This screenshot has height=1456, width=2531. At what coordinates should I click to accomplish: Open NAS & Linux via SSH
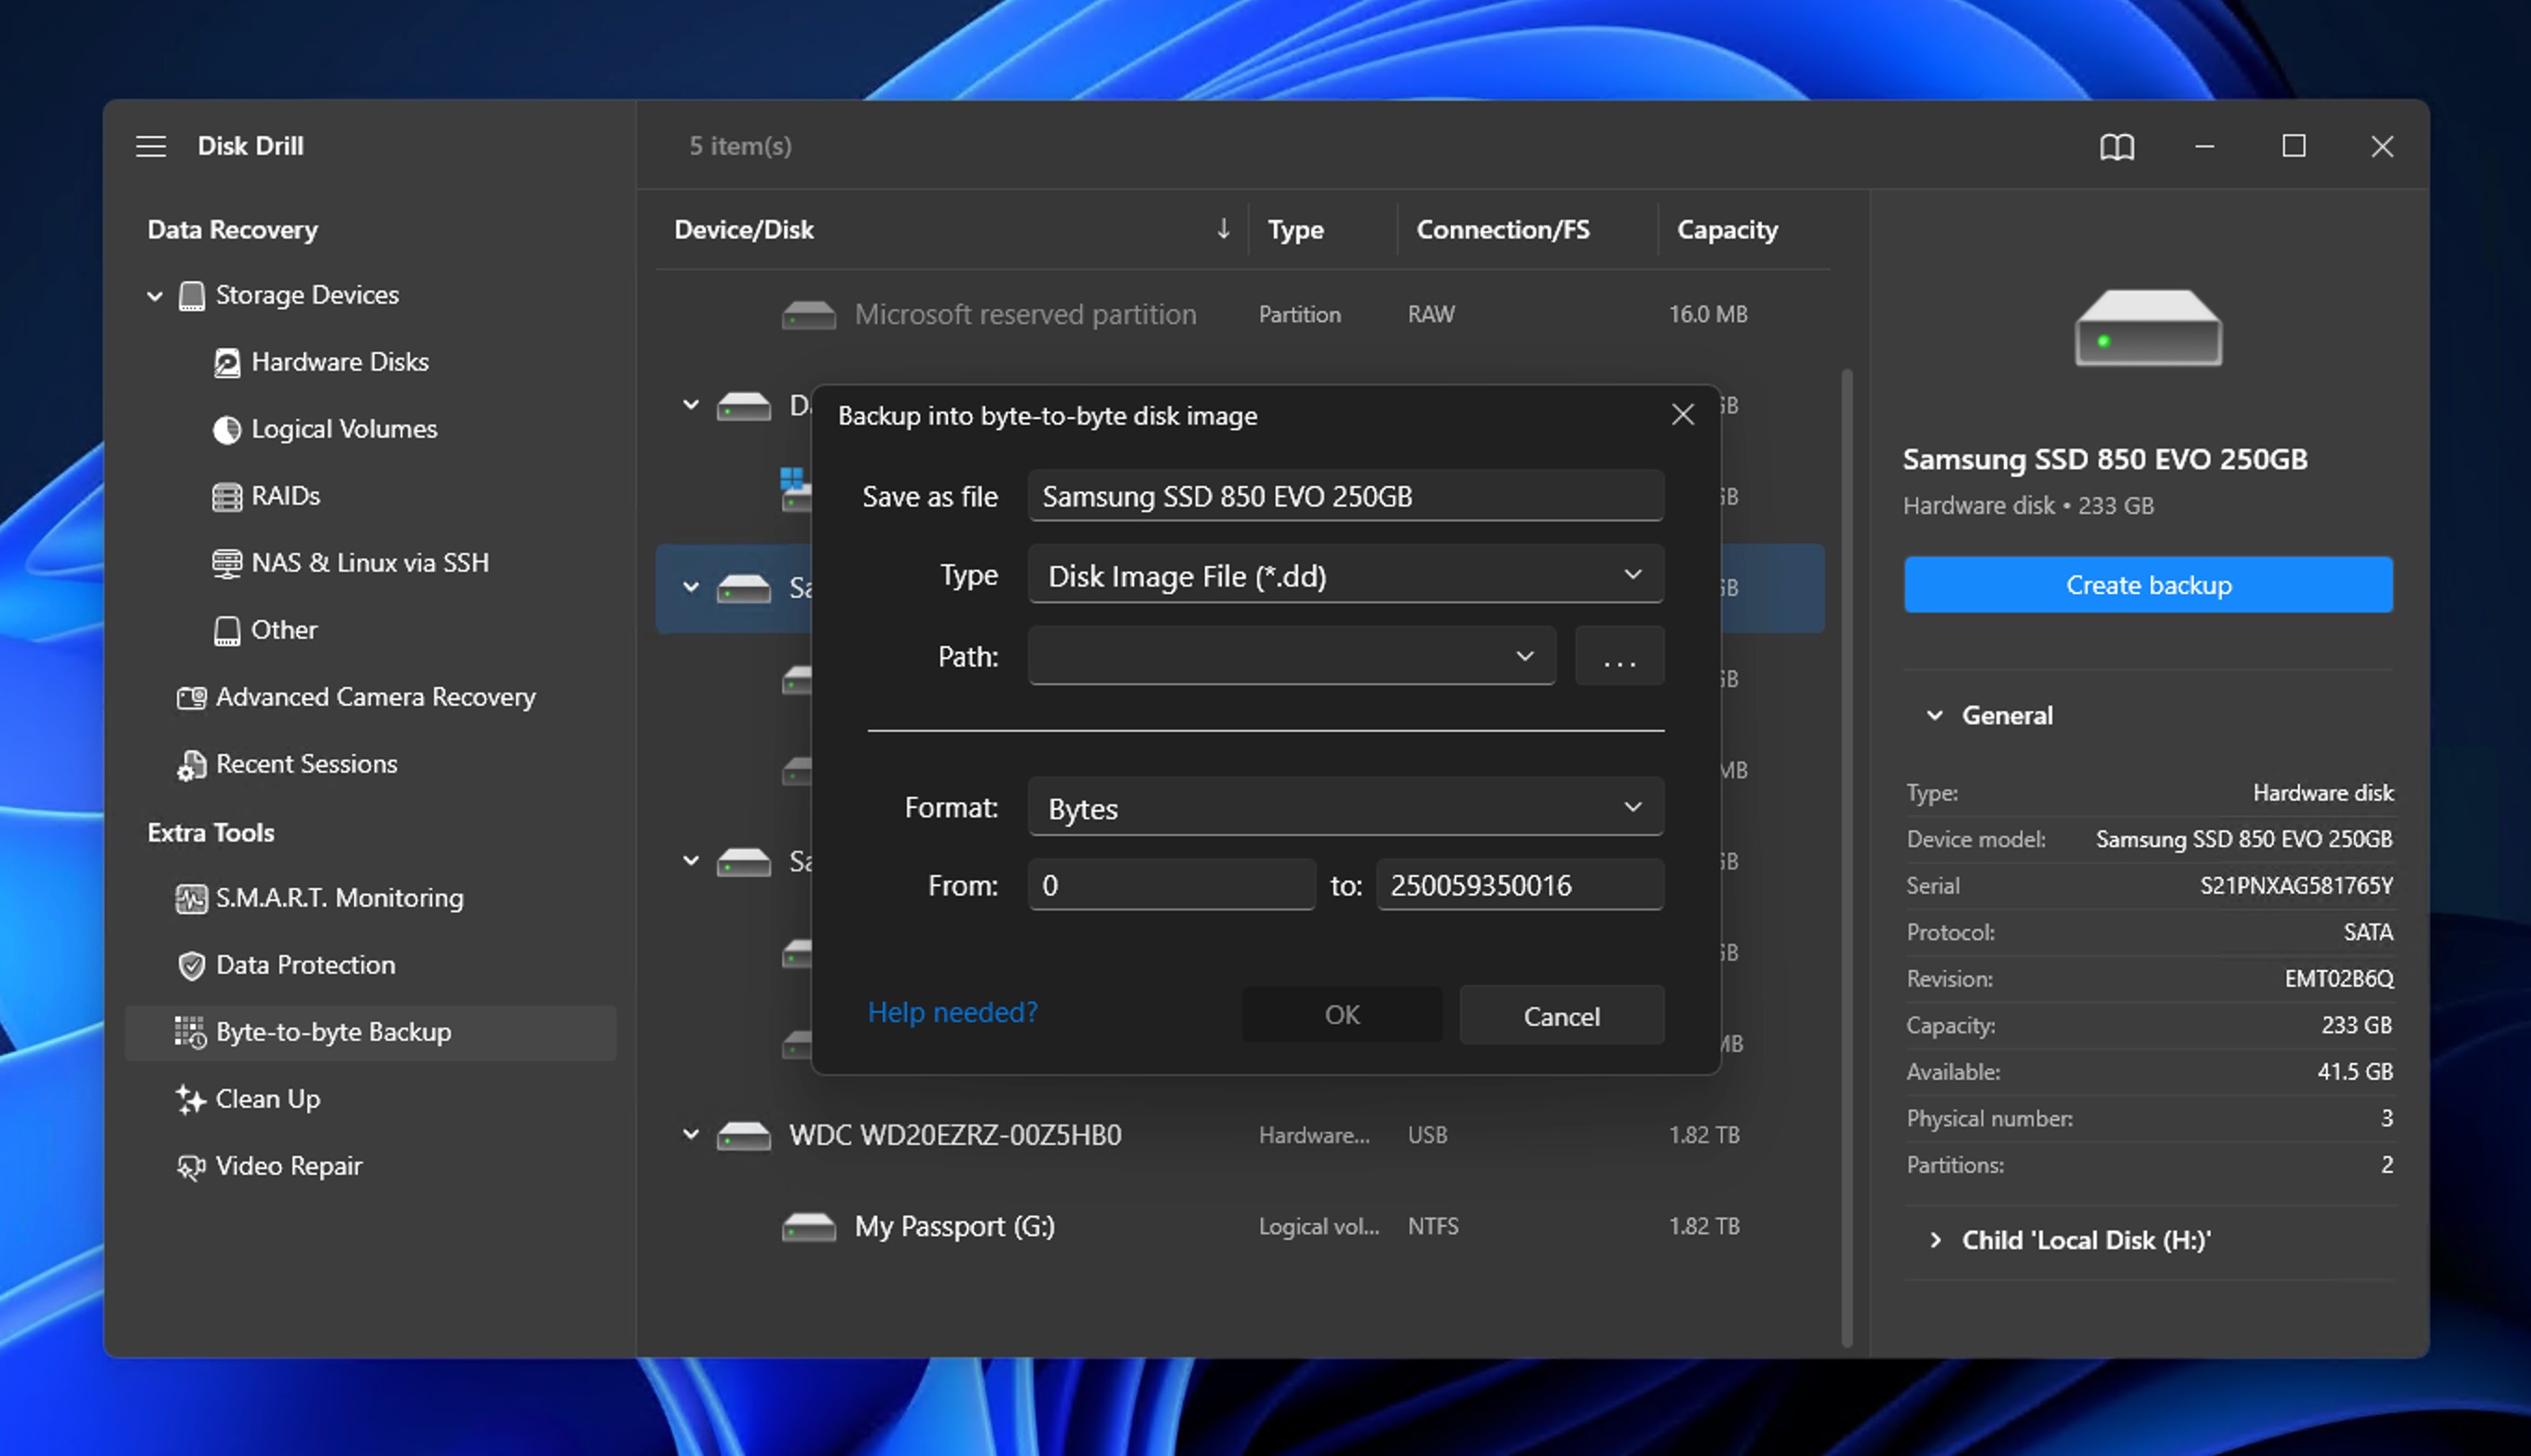coord(370,563)
